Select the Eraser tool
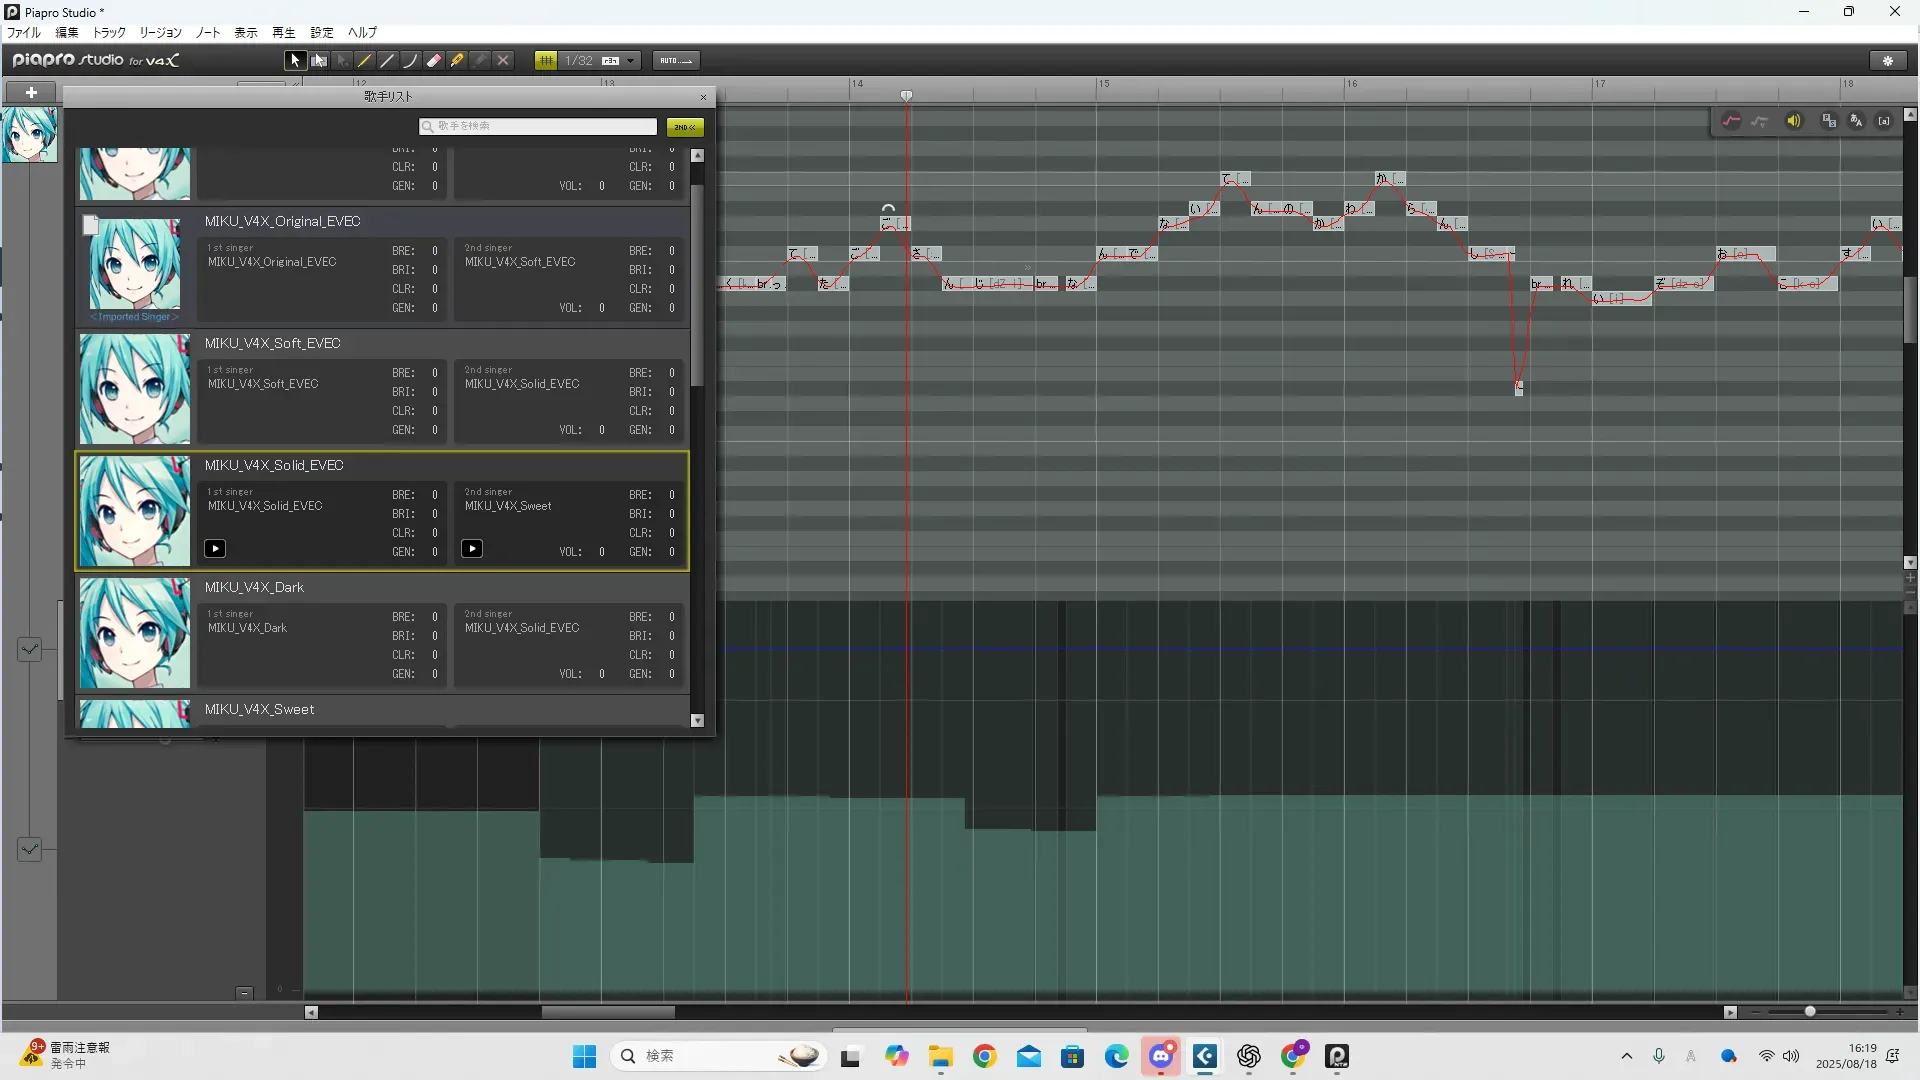 [x=434, y=61]
